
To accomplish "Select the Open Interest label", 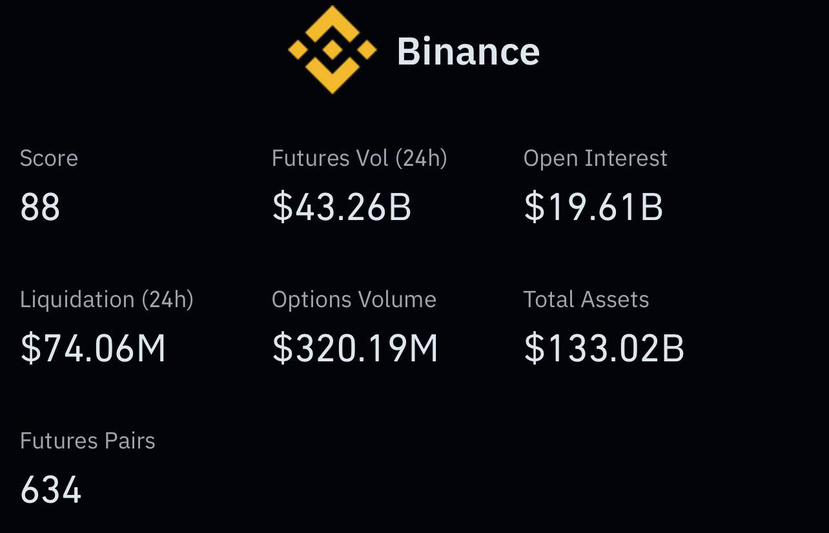I will click(x=595, y=158).
